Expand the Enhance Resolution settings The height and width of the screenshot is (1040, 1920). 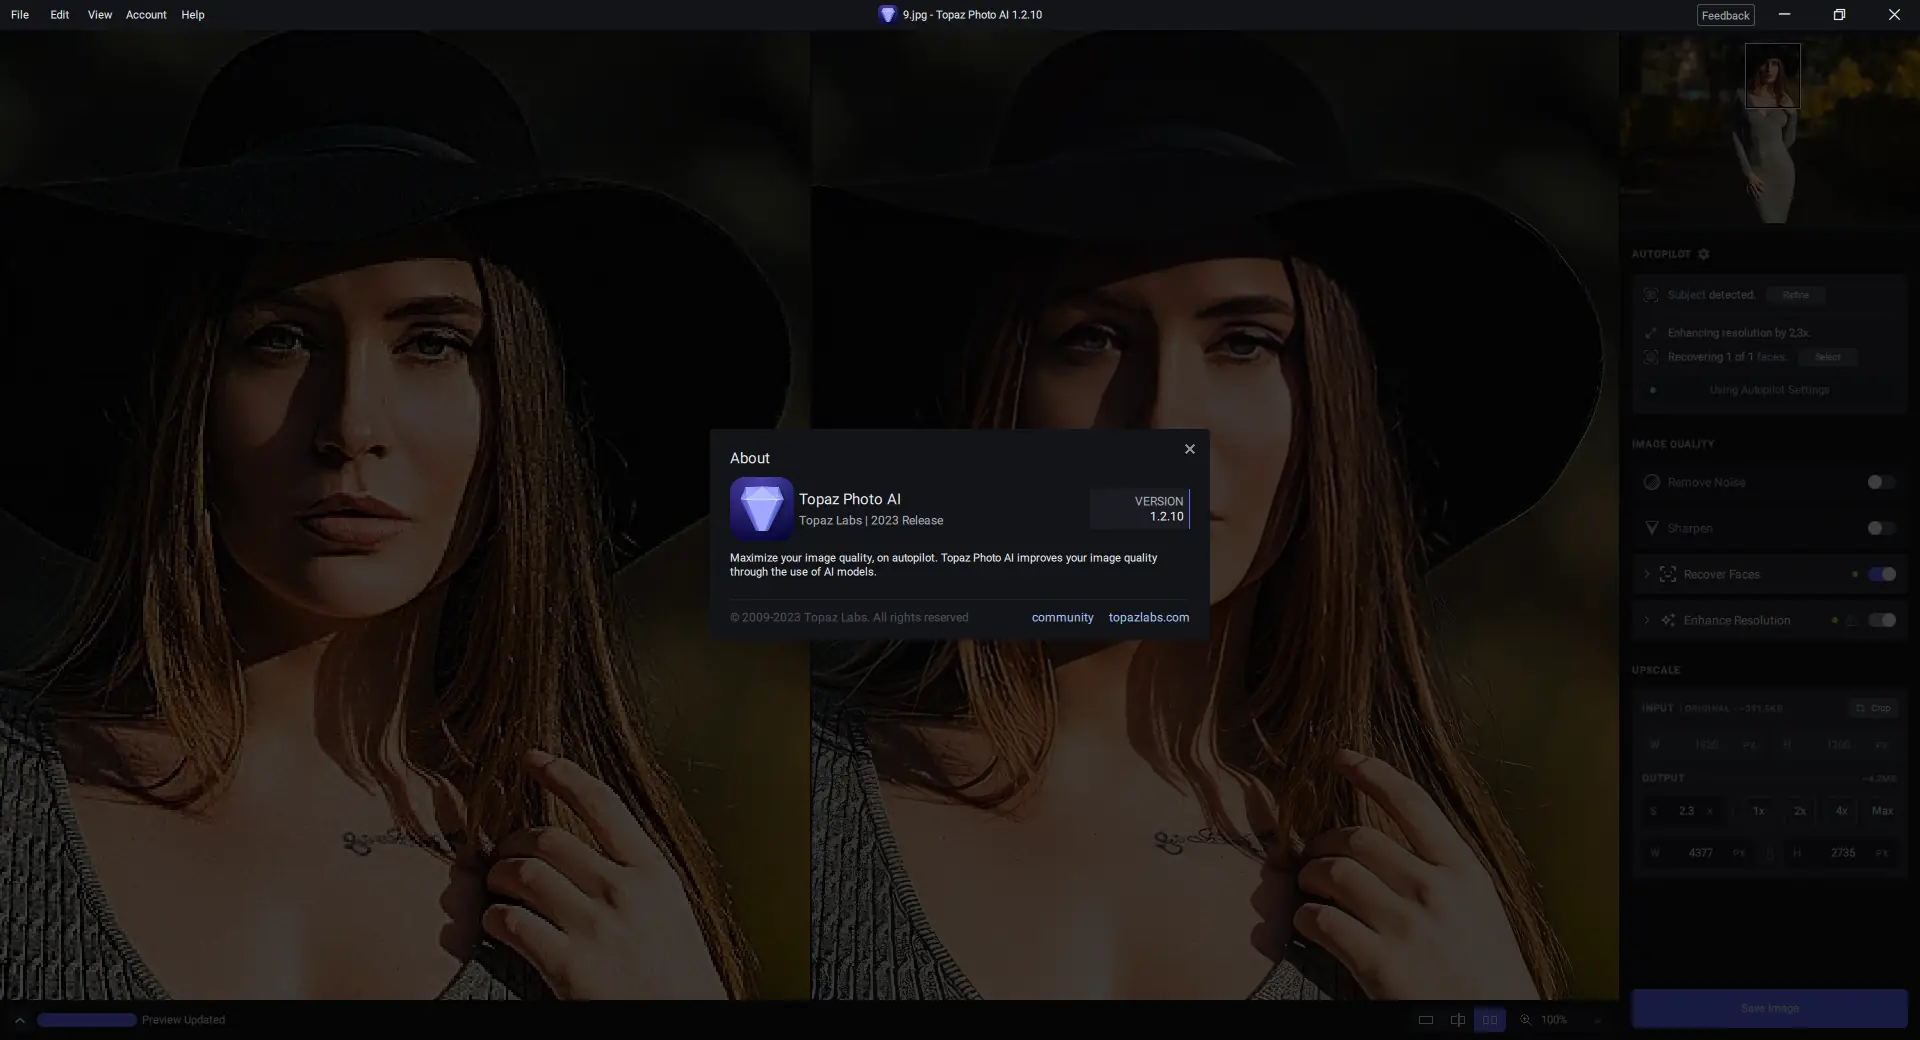(x=1645, y=620)
